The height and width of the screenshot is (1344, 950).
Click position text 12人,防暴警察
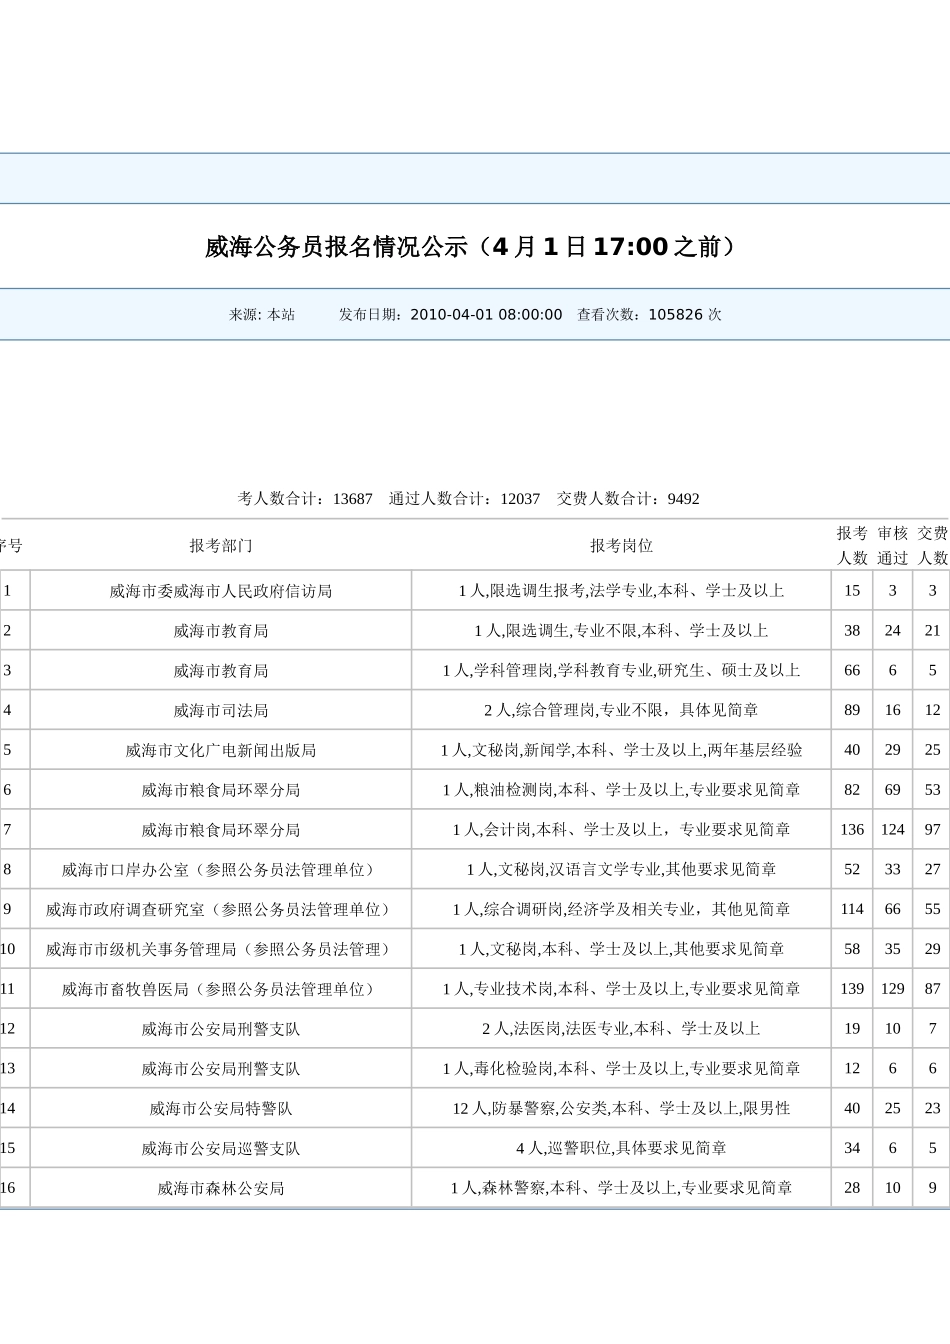click(504, 1108)
